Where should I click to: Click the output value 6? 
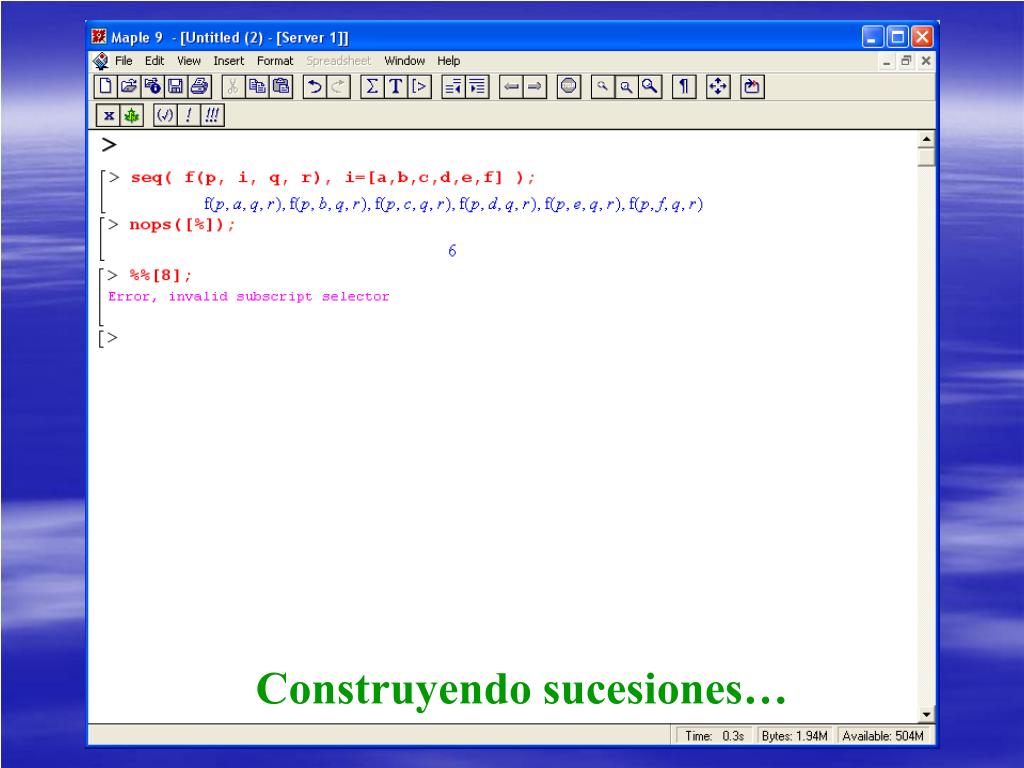coord(452,251)
